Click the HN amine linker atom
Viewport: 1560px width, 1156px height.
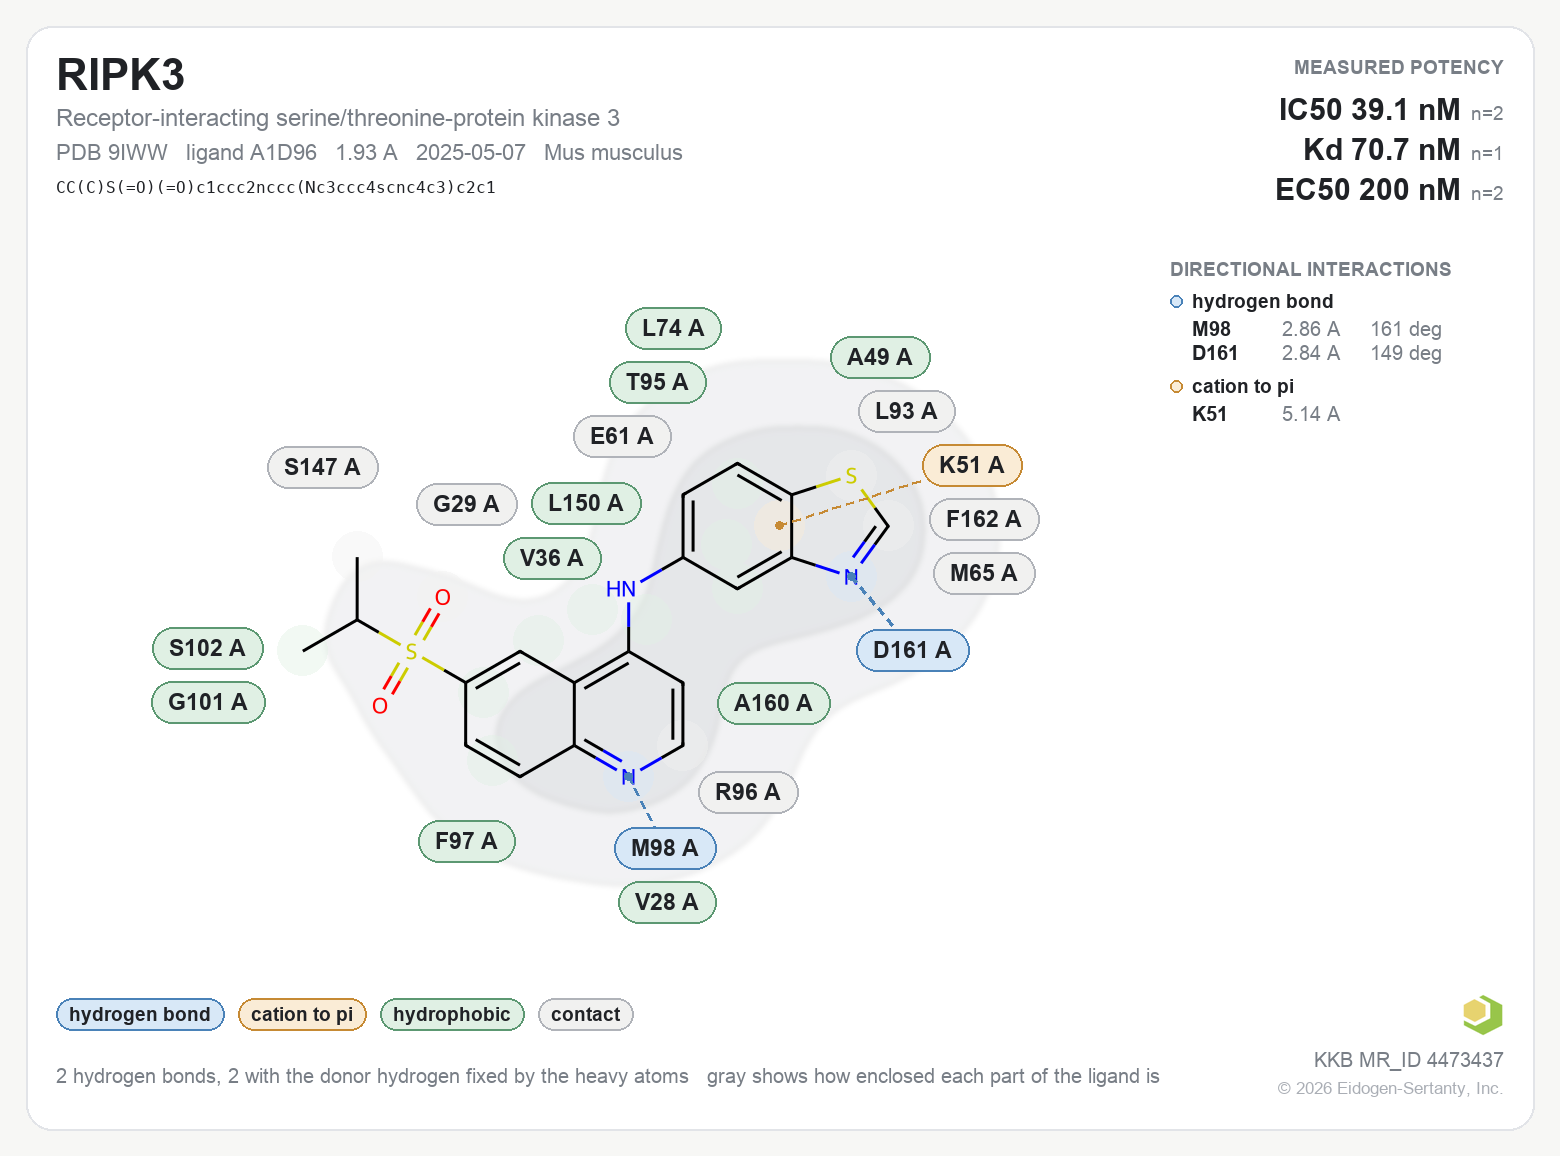[621, 589]
